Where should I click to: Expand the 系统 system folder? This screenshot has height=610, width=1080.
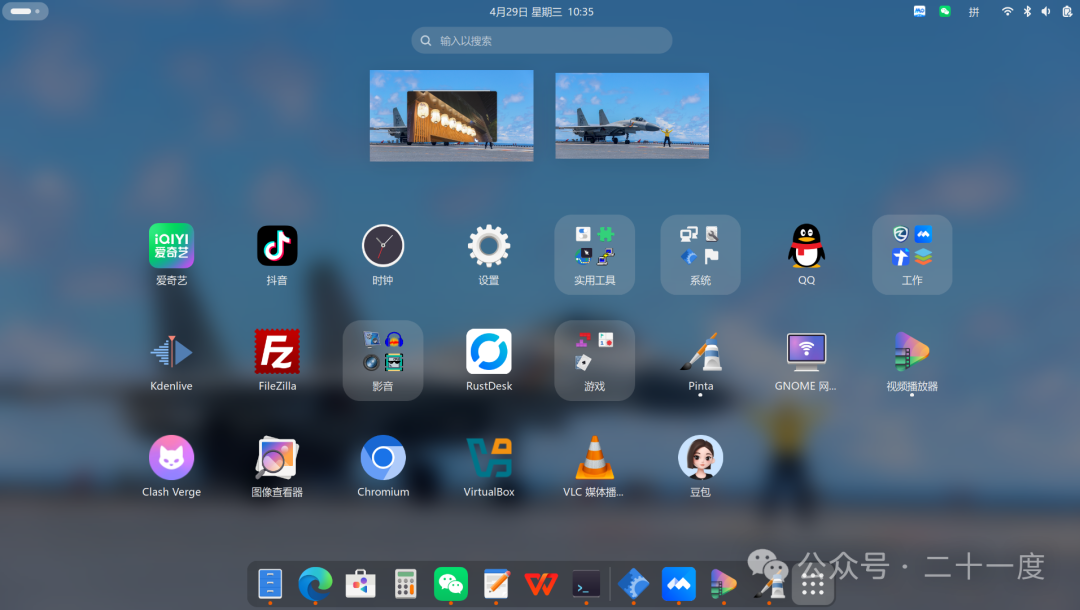700,255
